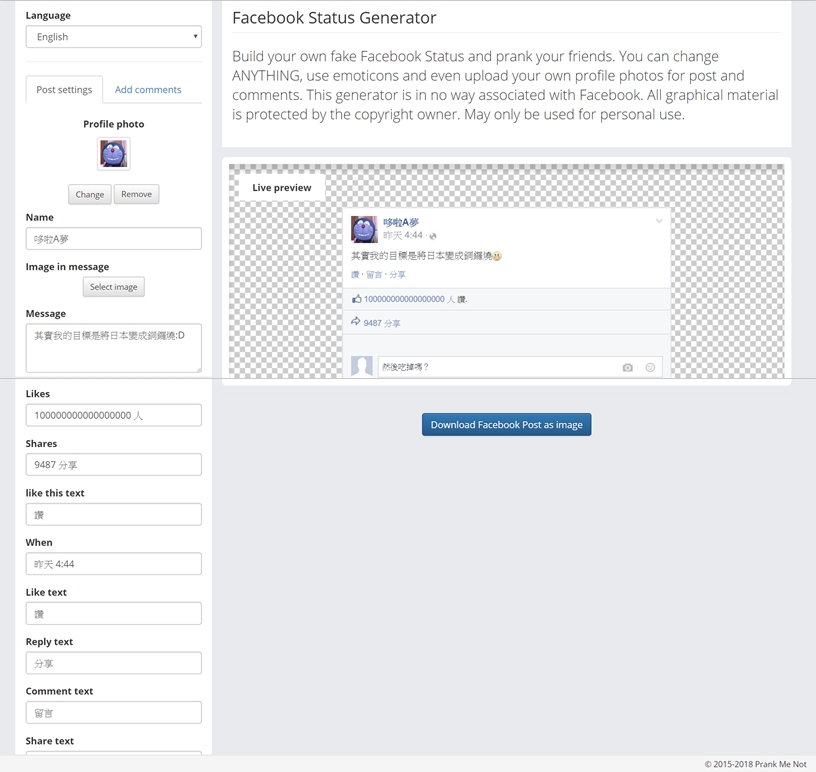Focus the 'like this text' input field

pyautogui.click(x=113, y=514)
